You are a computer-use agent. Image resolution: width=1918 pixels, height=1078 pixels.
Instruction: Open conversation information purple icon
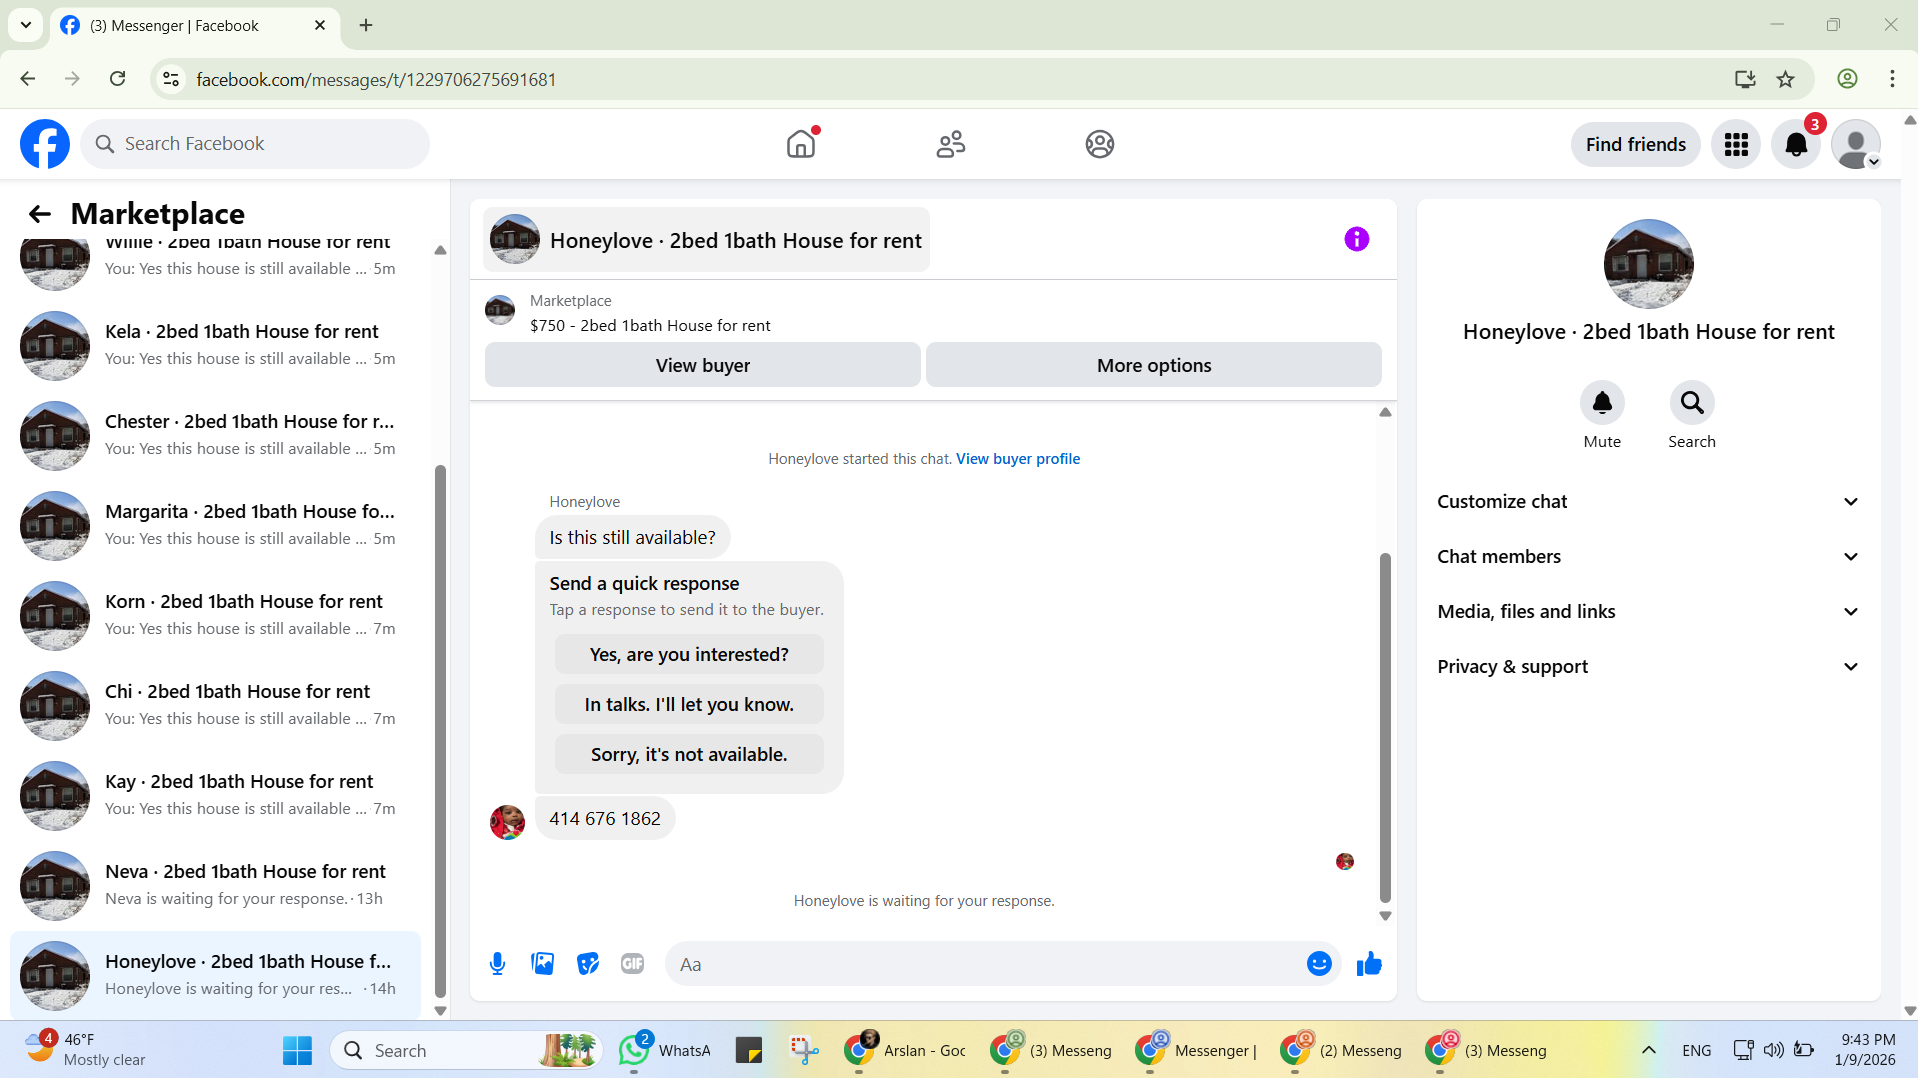click(x=1357, y=239)
